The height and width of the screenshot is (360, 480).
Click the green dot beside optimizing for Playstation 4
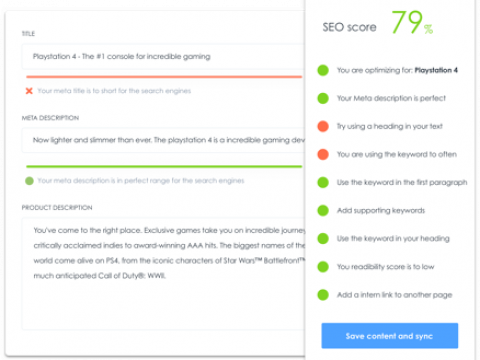pos(323,70)
